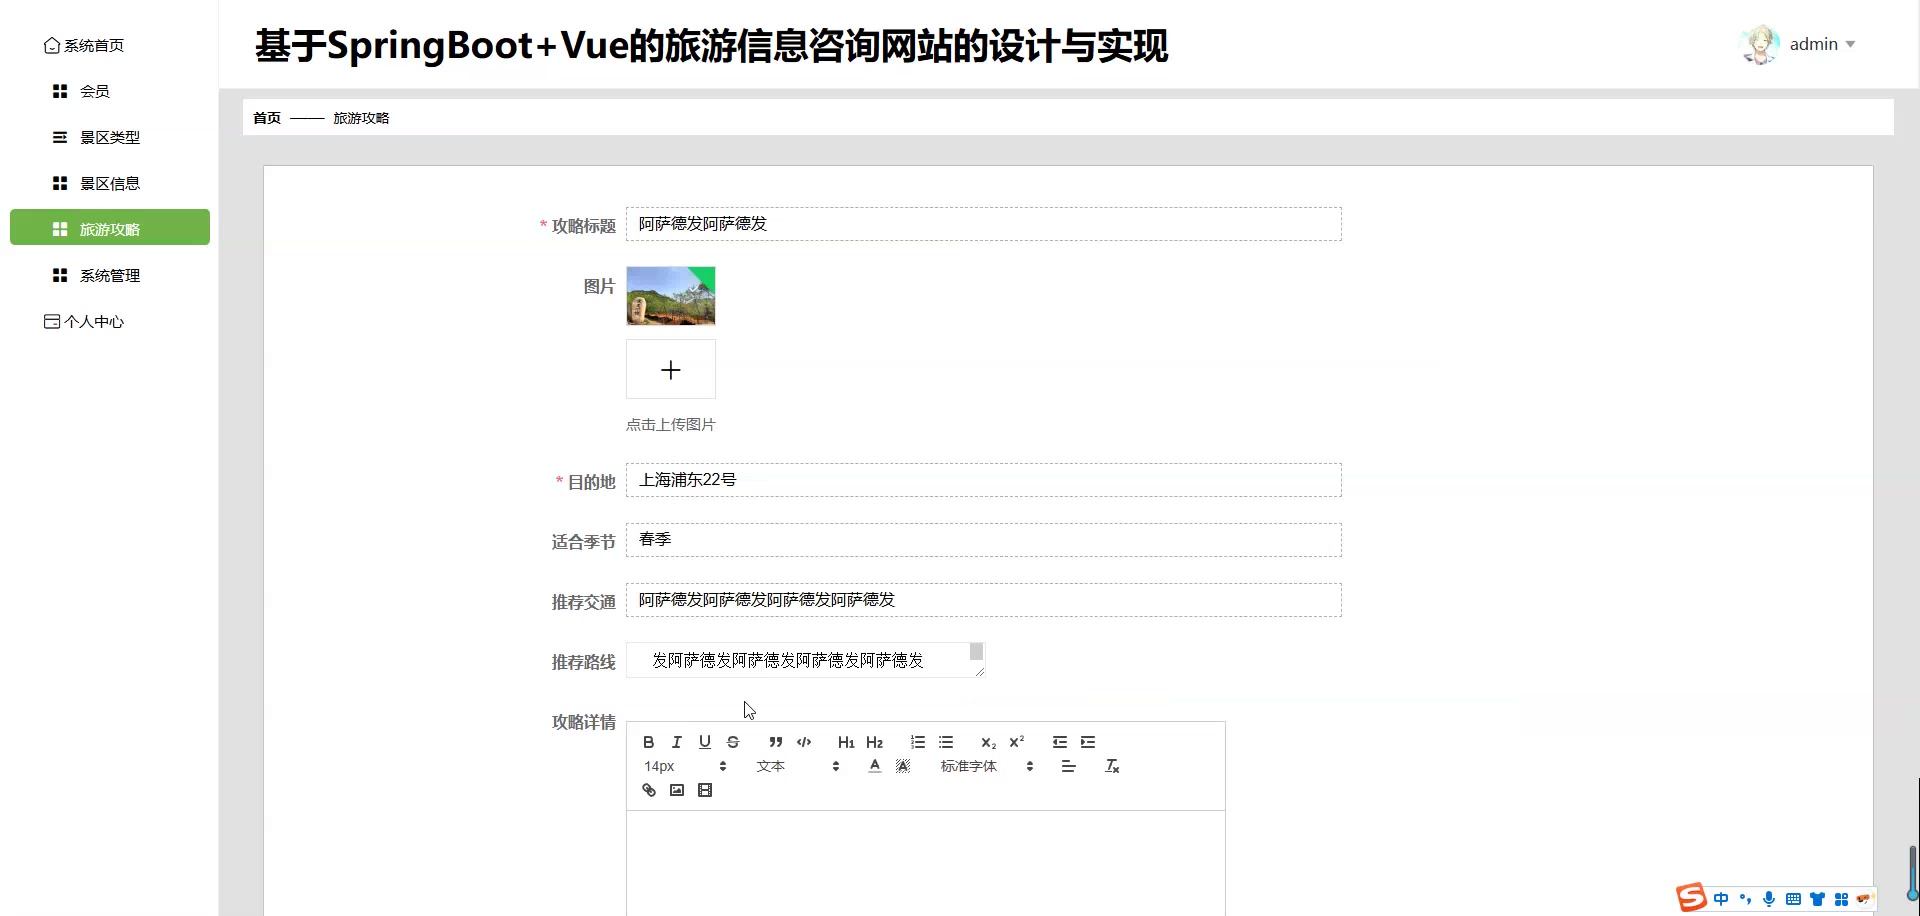
Task: Open the Sogou input method microphone icon
Action: click(1769, 898)
